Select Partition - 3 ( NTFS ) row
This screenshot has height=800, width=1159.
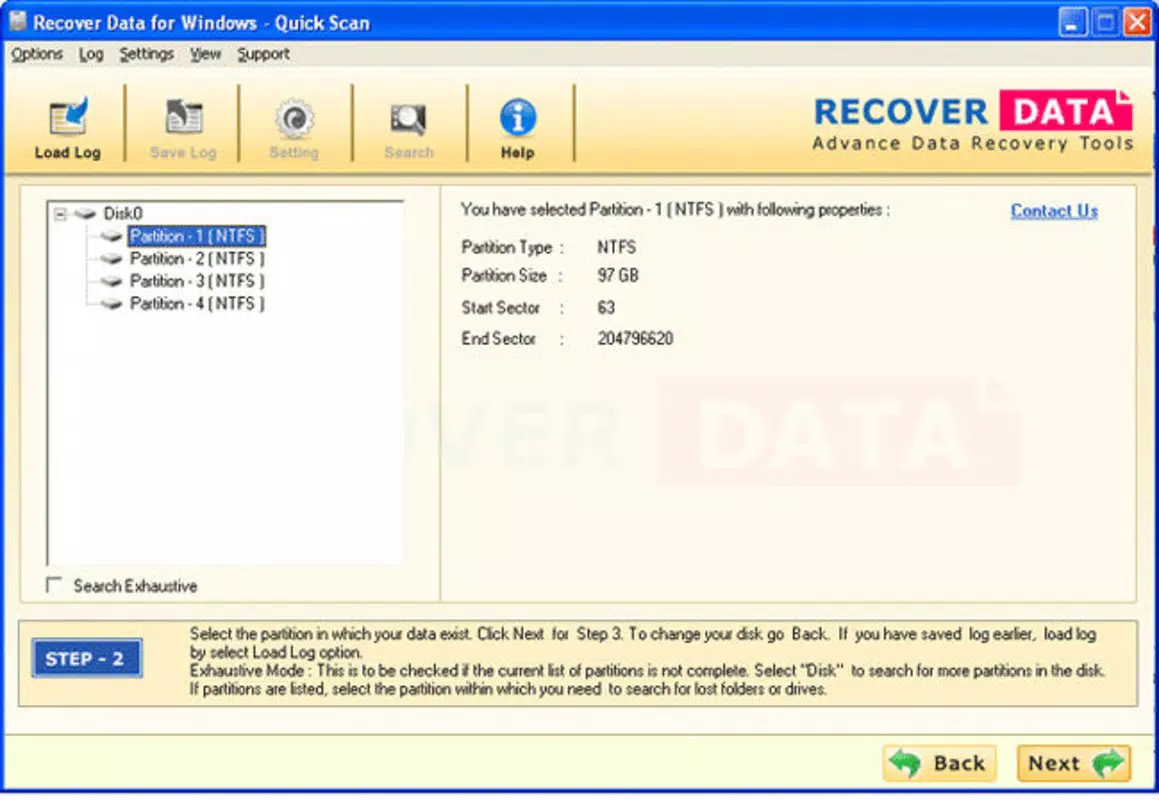coord(197,281)
